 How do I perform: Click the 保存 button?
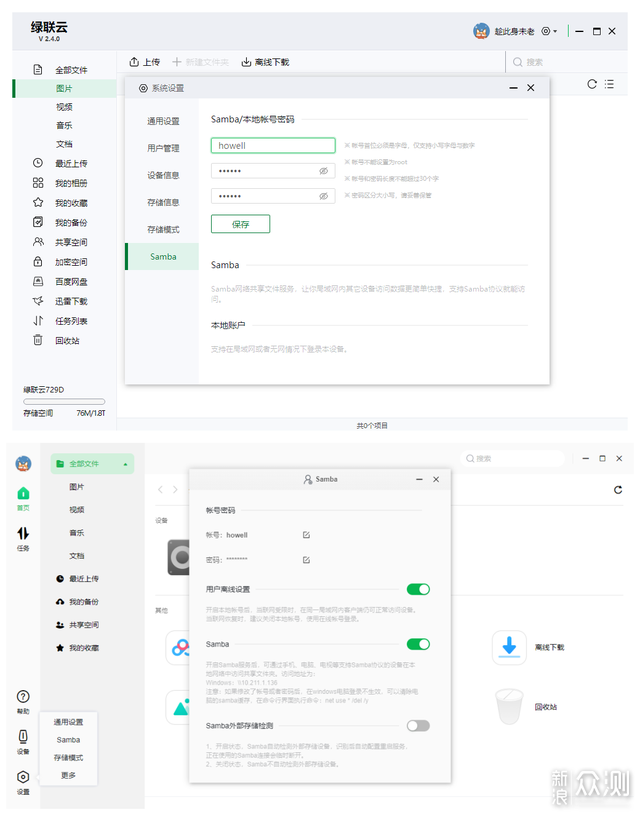pos(240,224)
